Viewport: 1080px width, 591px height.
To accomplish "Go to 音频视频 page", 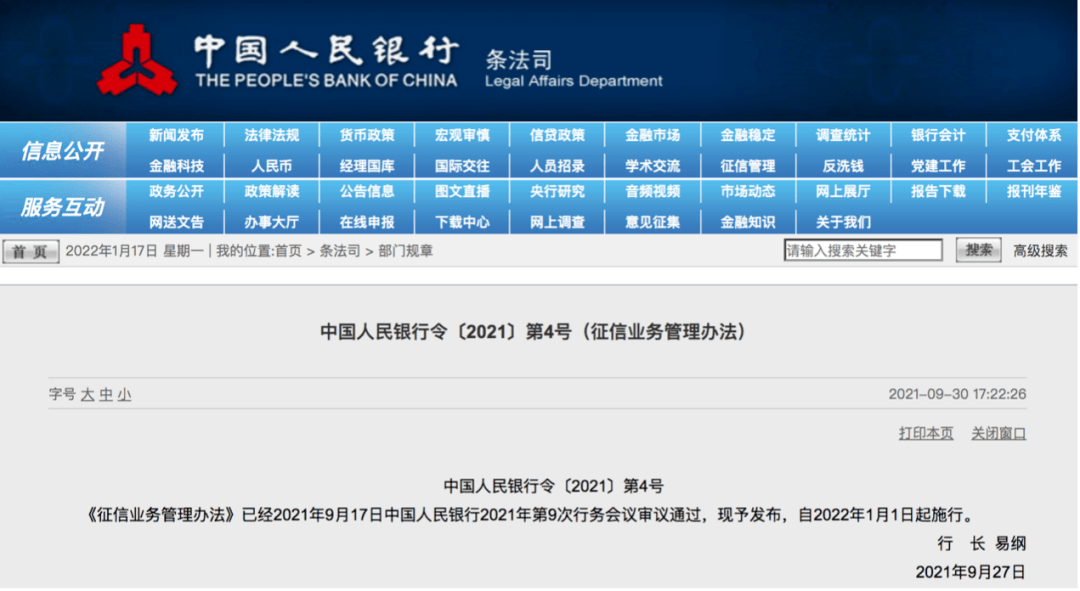I will [x=652, y=191].
